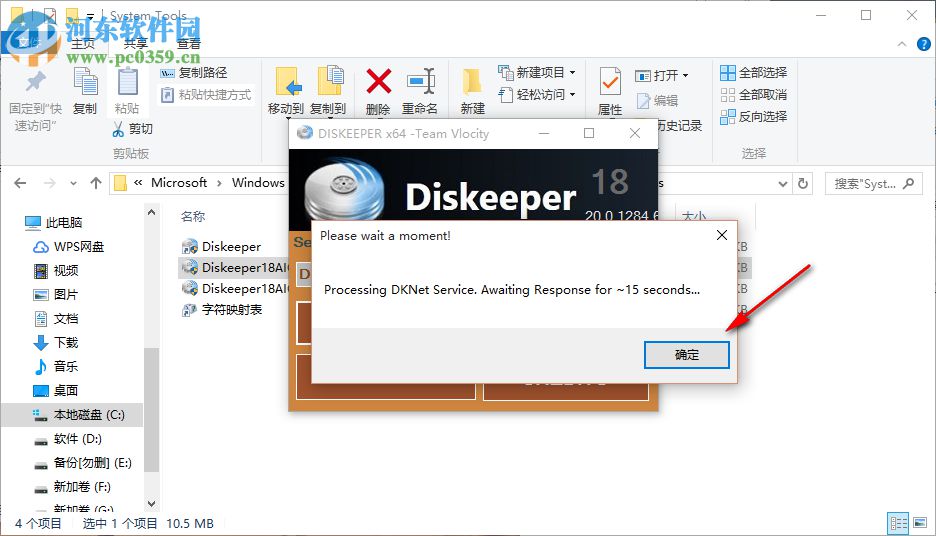Go forward with the right arrow

pyautogui.click(x=50, y=183)
